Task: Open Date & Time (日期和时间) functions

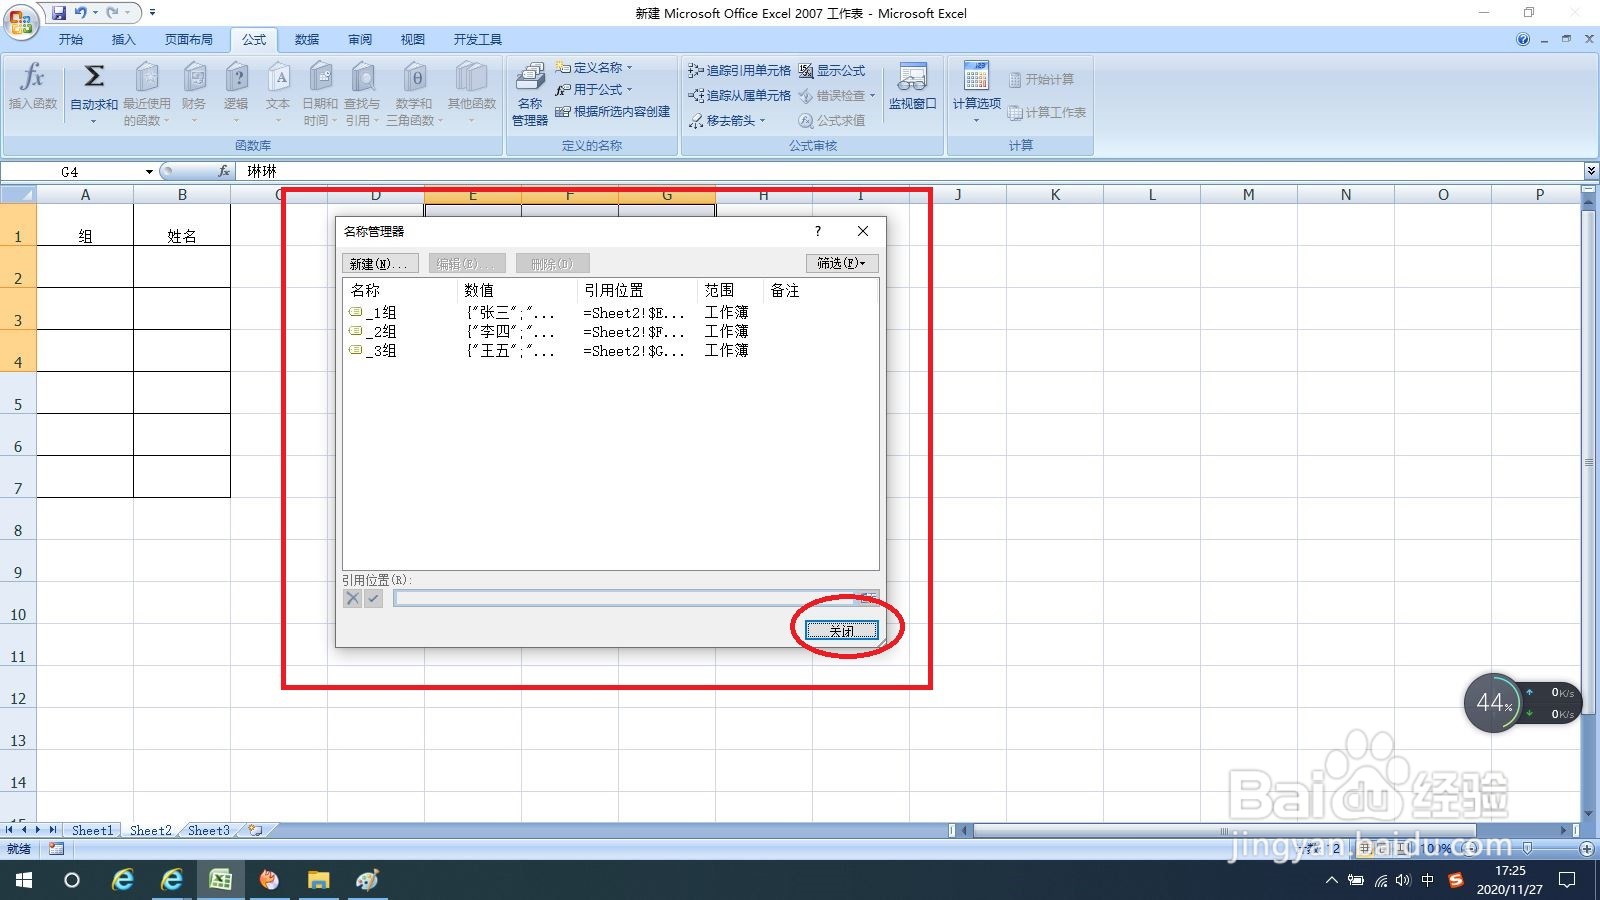Action: tap(320, 92)
